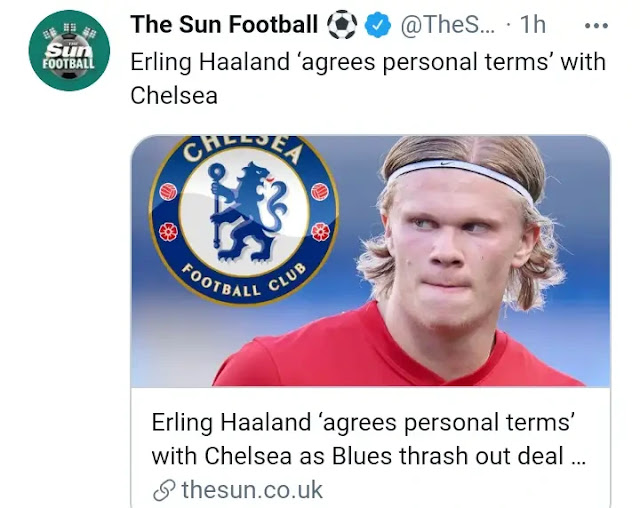This screenshot has width=640, height=508.
Task: Click "The Sun Football" display name
Action: click(x=224, y=25)
